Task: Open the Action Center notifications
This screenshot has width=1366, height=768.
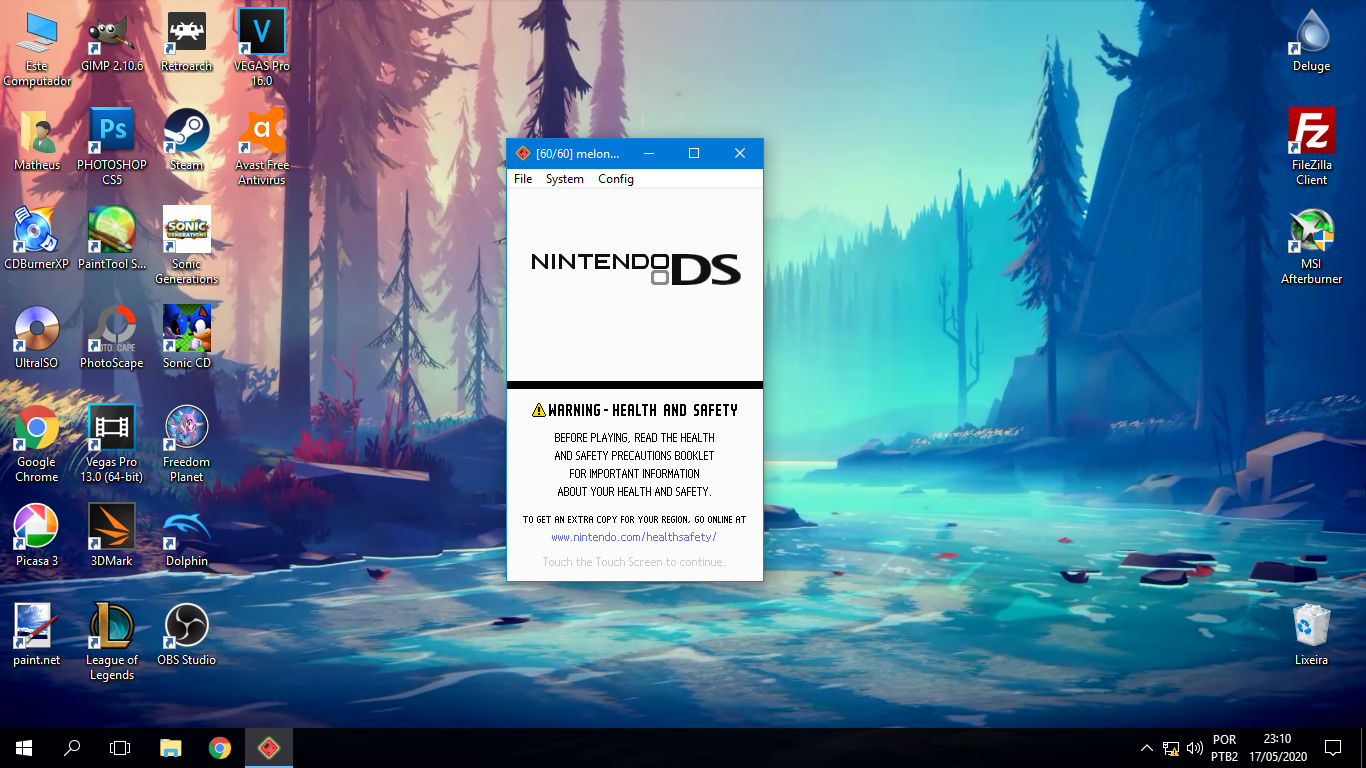Action: tap(1334, 747)
